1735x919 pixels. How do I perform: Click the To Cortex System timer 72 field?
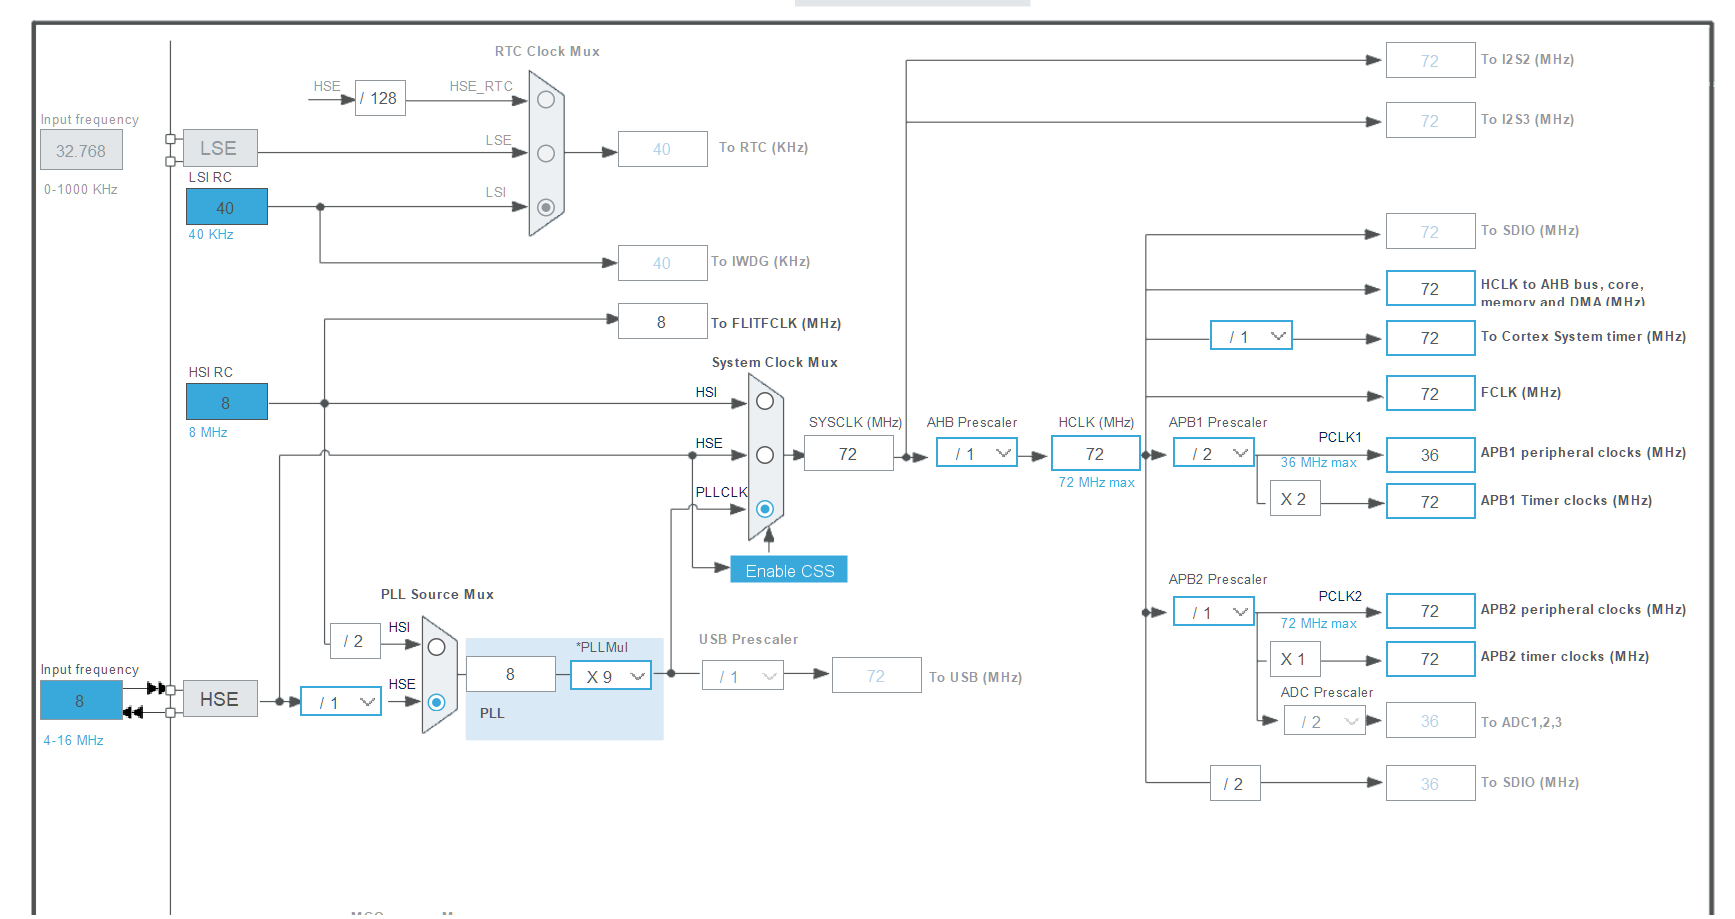click(x=1431, y=338)
